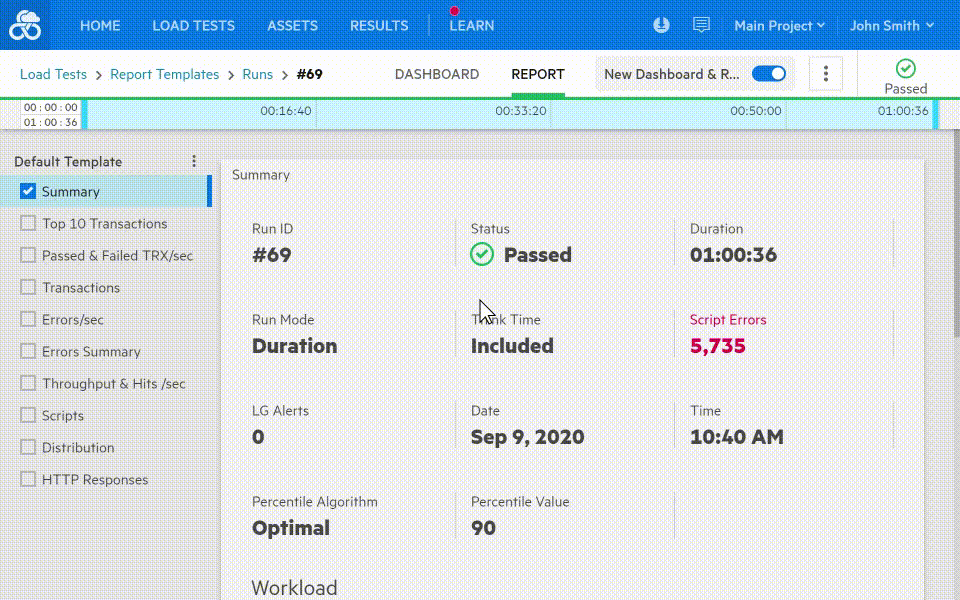Switch to the Dashboard tab
The width and height of the screenshot is (960, 600).
(x=437, y=74)
